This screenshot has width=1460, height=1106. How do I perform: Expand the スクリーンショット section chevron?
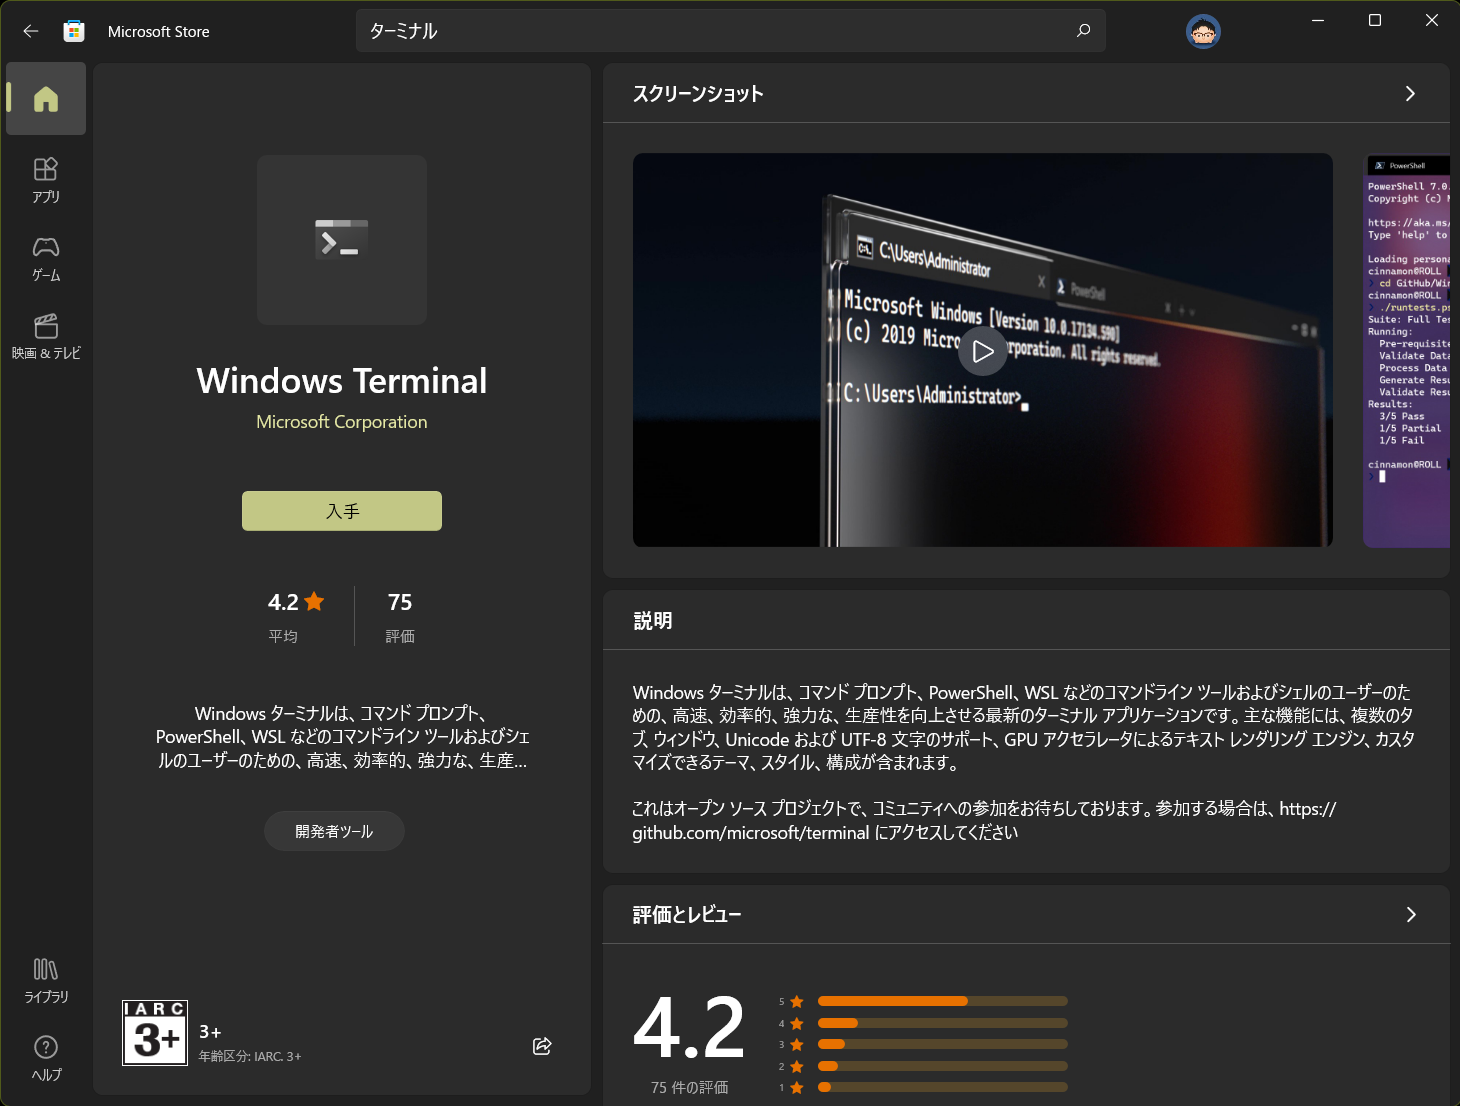(x=1410, y=93)
